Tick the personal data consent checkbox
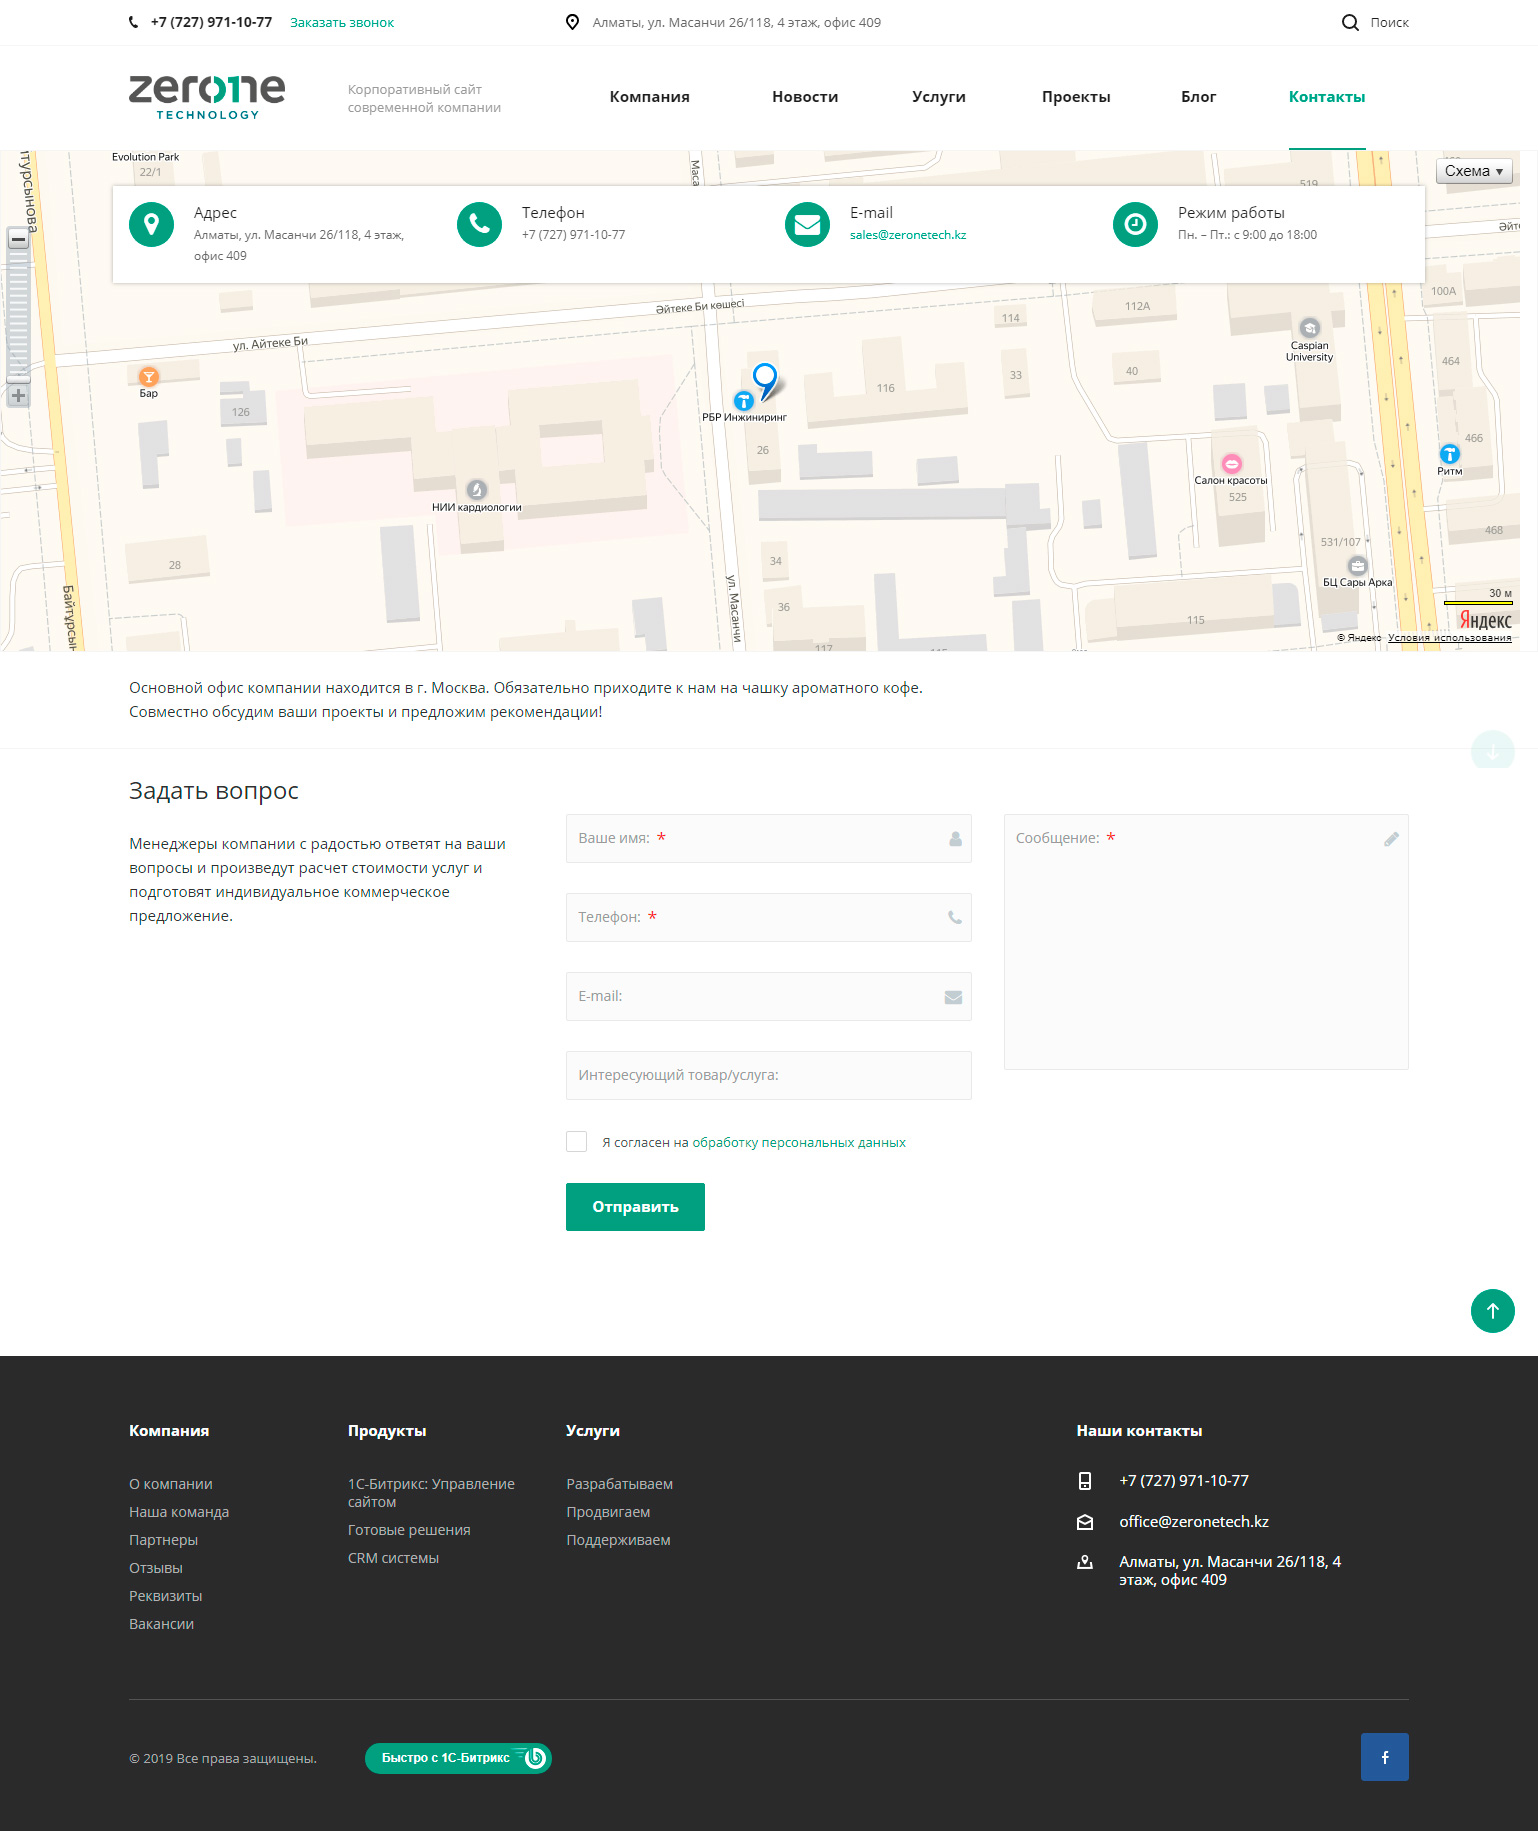The width and height of the screenshot is (1538, 1831). [577, 1142]
